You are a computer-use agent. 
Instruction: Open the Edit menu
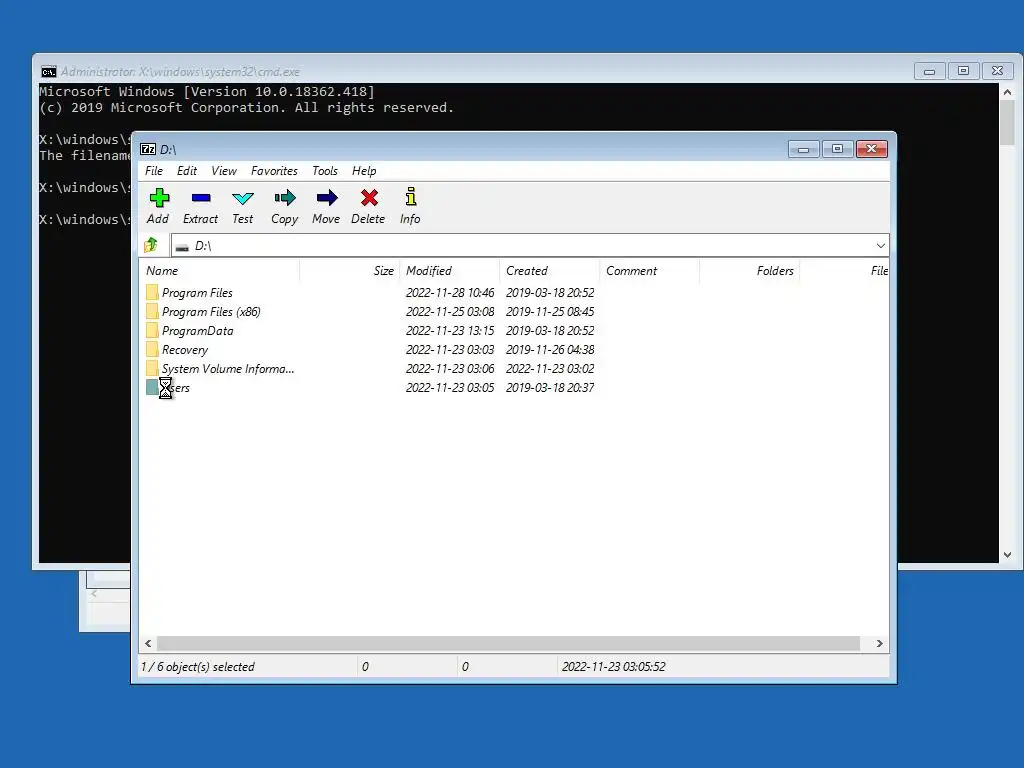coord(187,171)
